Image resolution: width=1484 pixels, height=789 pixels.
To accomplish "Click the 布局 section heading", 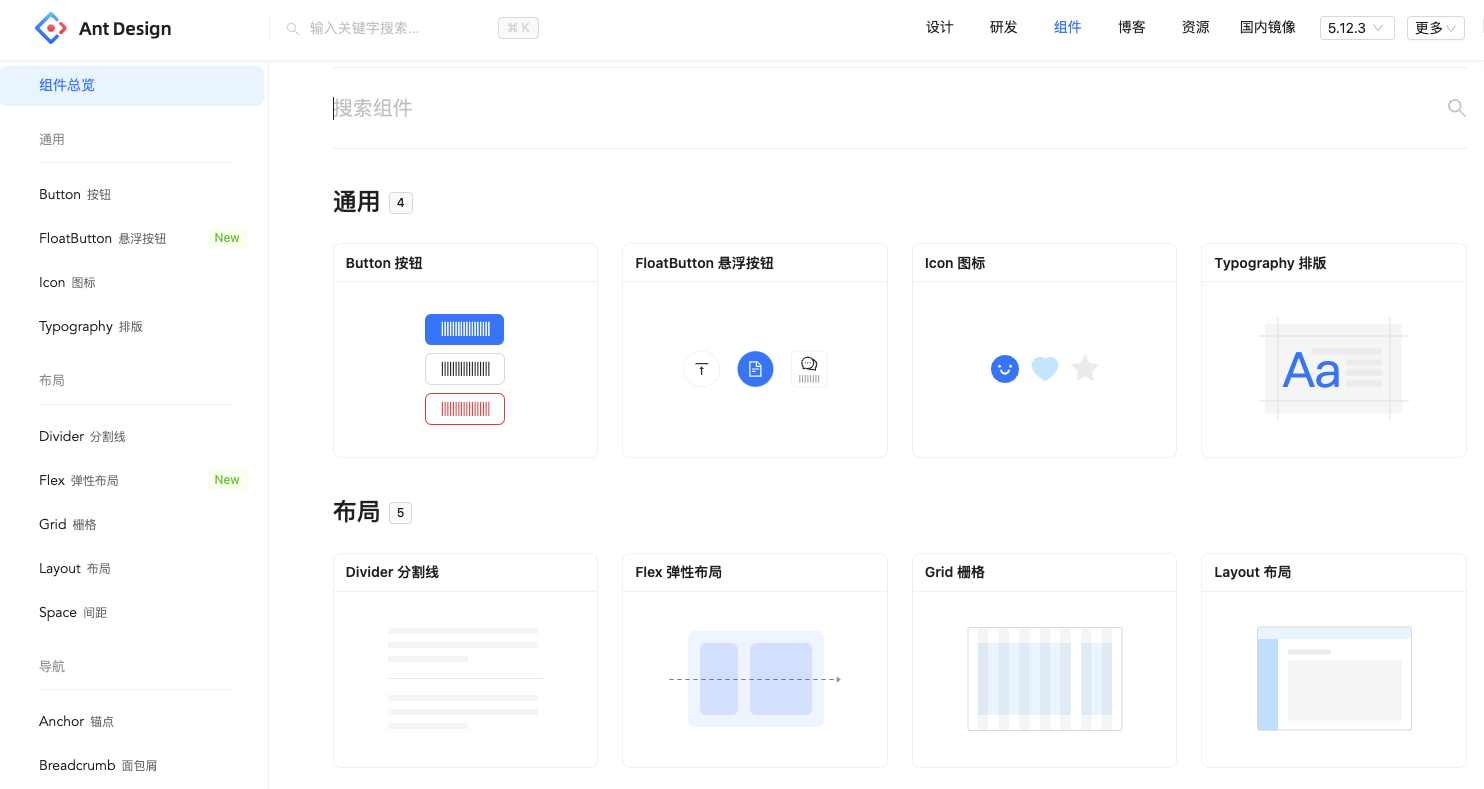I will coord(356,512).
